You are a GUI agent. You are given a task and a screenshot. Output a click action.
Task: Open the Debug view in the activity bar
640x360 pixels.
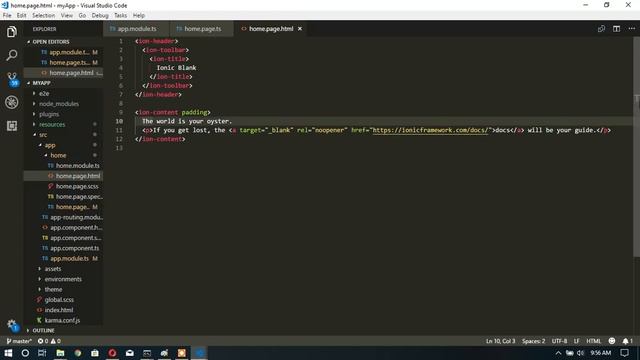[x=11, y=102]
